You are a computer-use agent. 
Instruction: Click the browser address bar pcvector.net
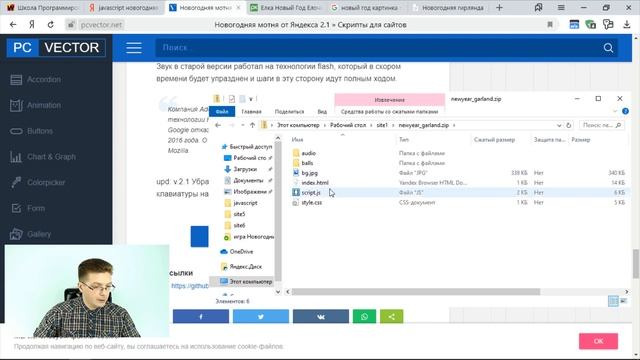[101, 25]
